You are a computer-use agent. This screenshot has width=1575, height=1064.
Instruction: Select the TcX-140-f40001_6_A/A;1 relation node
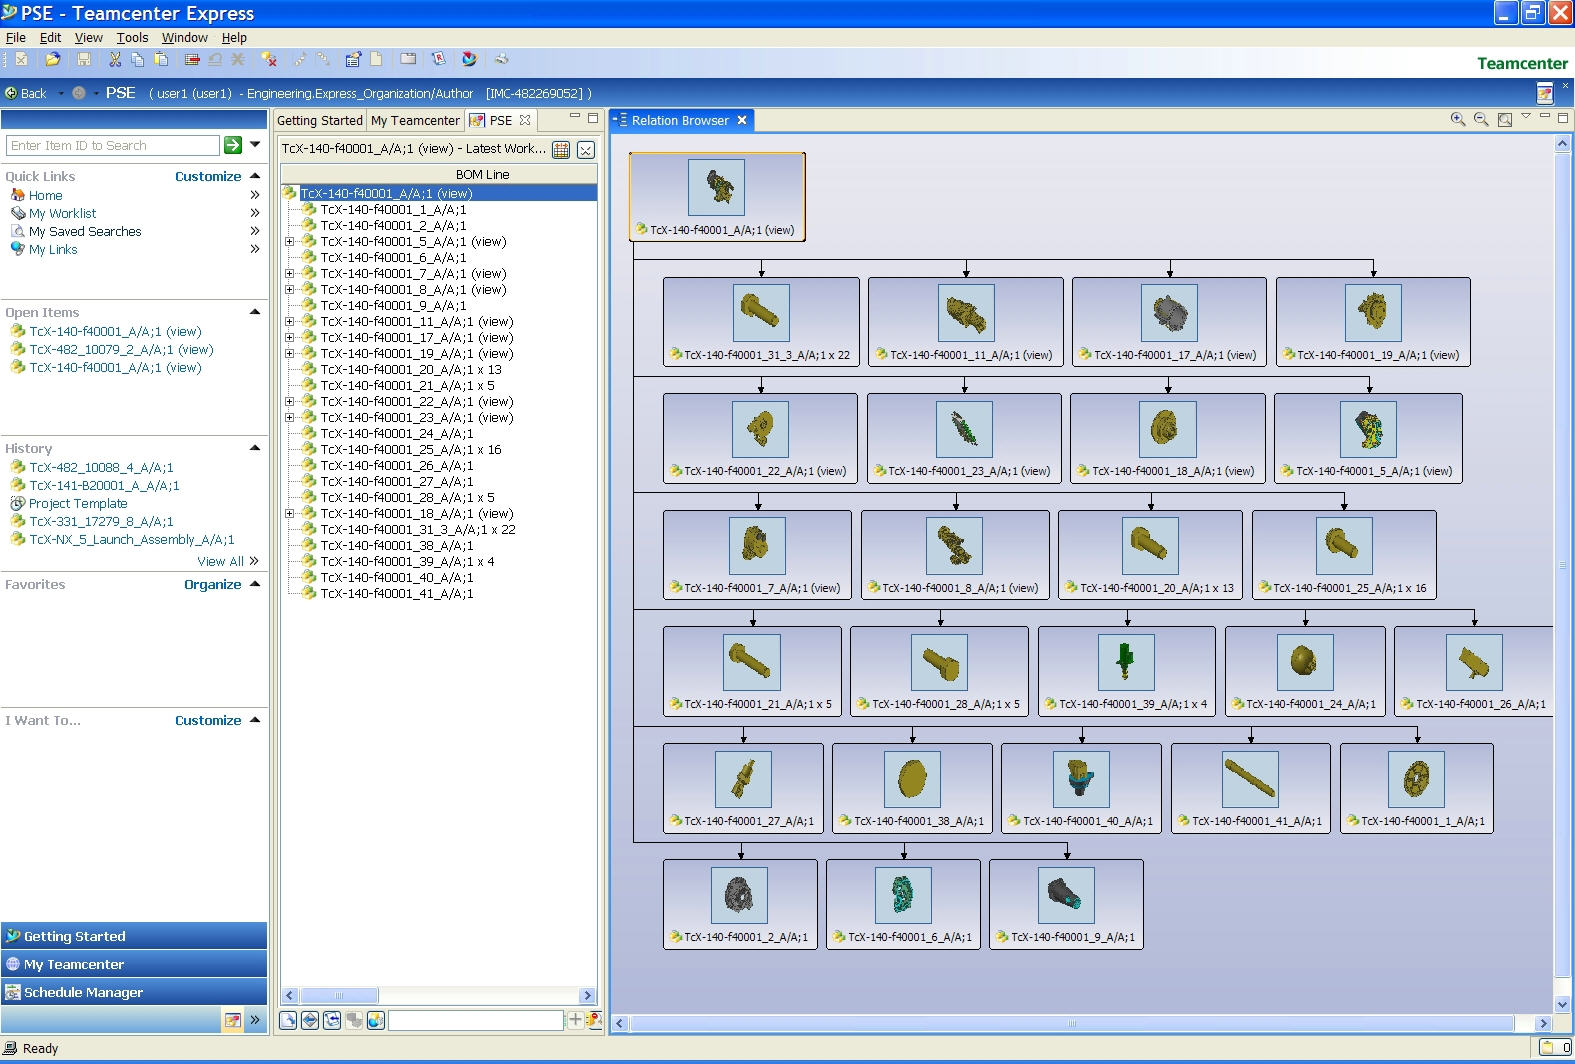coord(903,904)
